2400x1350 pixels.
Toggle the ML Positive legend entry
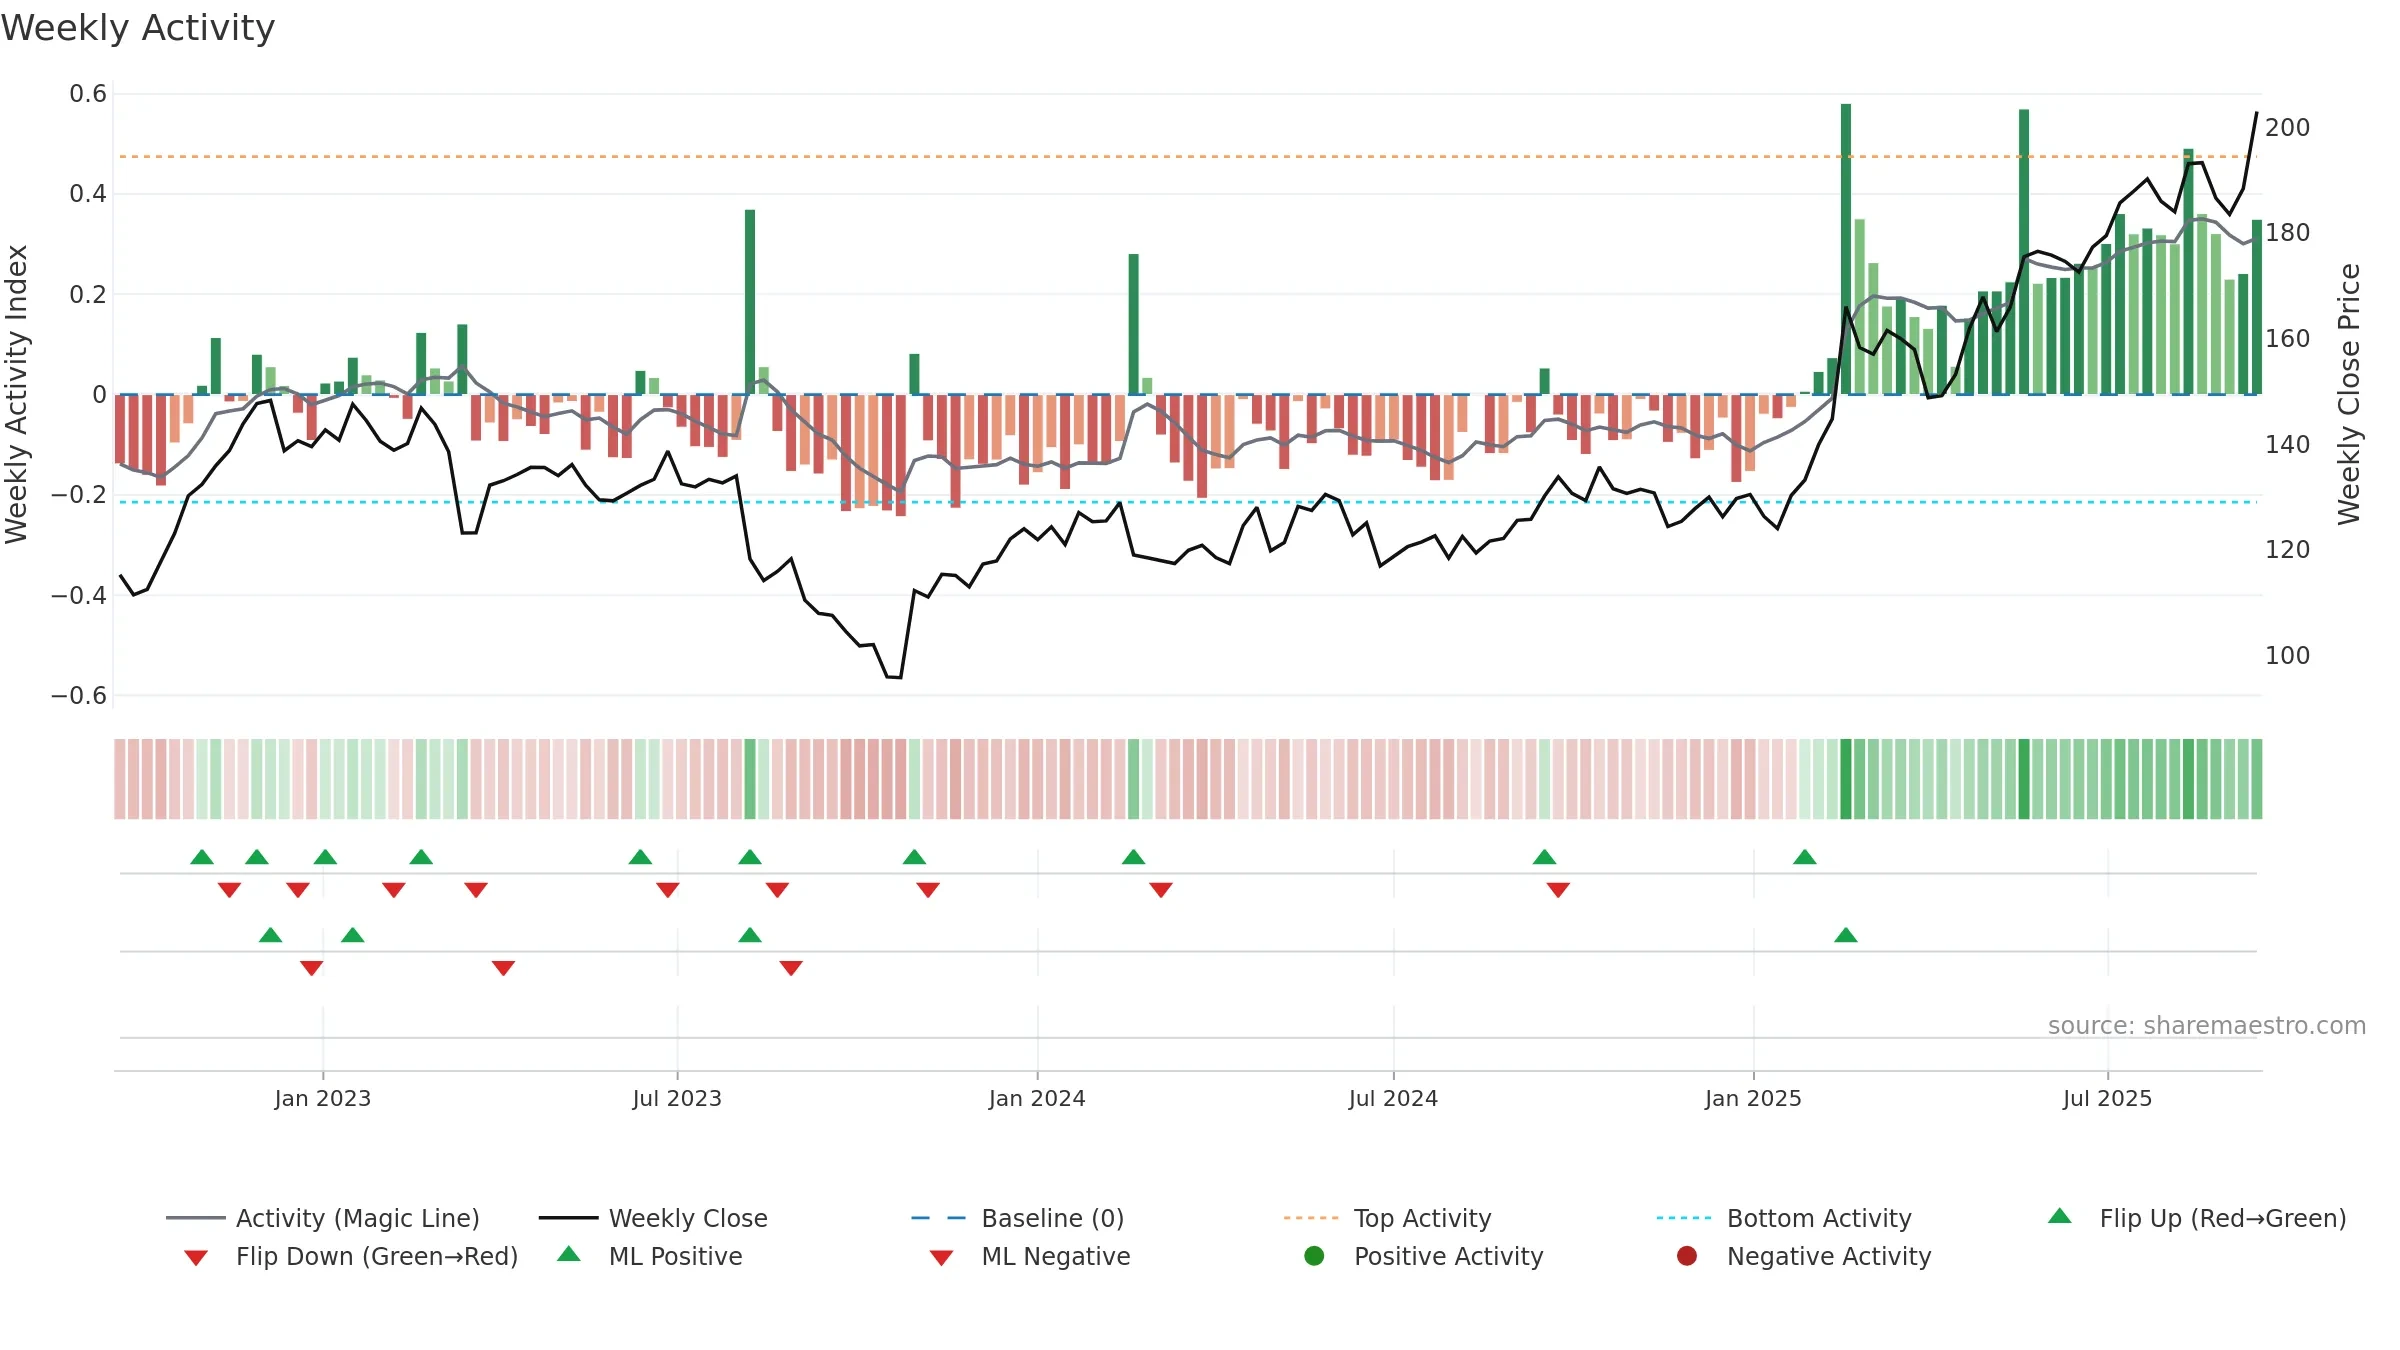coord(650,1256)
